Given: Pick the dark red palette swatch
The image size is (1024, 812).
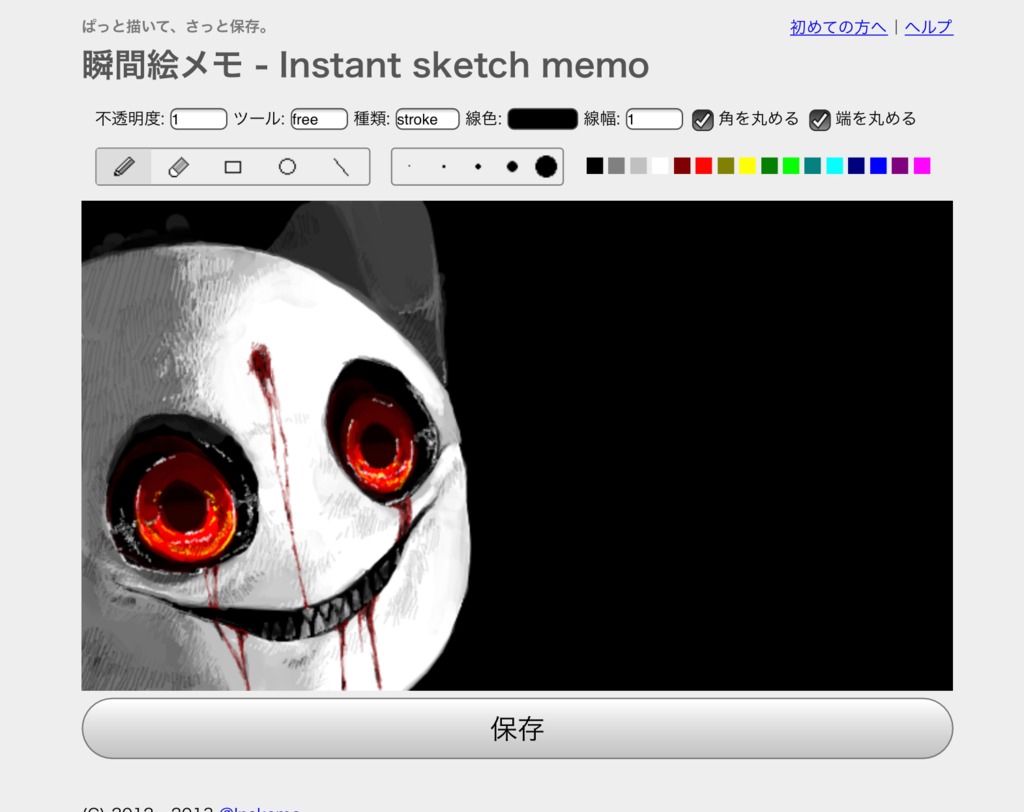Looking at the screenshot, I should pos(682,166).
